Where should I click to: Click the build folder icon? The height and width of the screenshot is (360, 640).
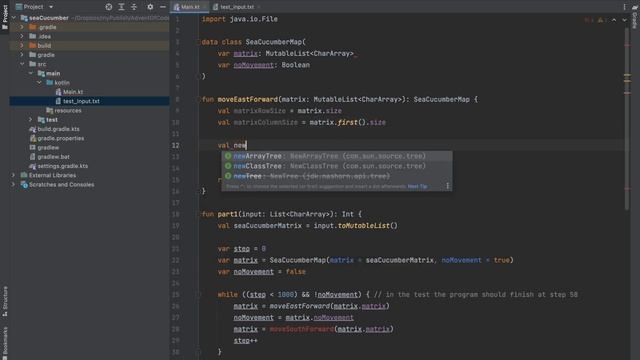33,45
